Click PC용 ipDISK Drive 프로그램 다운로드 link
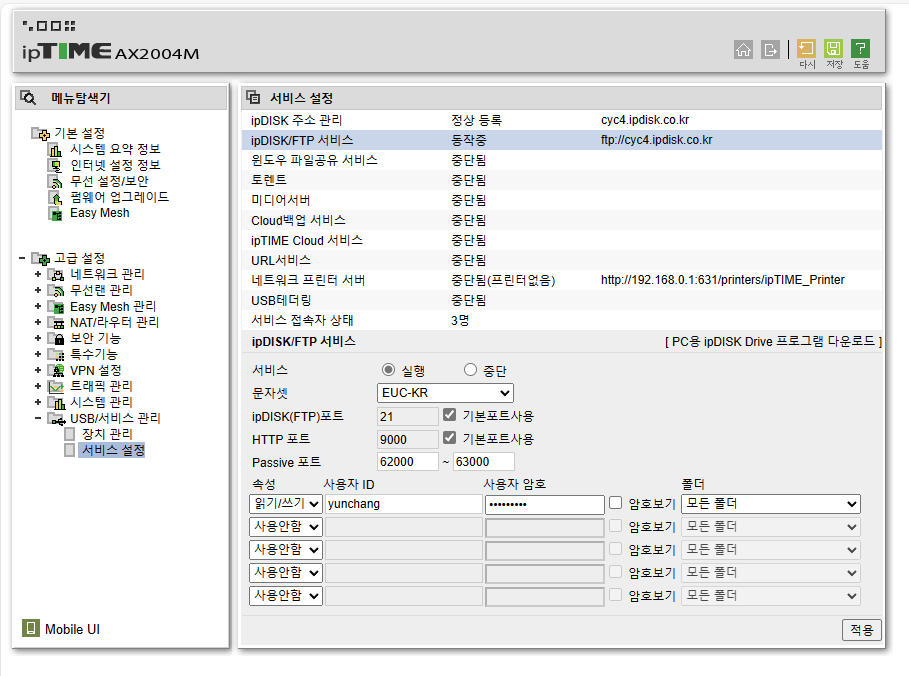Viewport: 909px width, 676px height. click(773, 341)
